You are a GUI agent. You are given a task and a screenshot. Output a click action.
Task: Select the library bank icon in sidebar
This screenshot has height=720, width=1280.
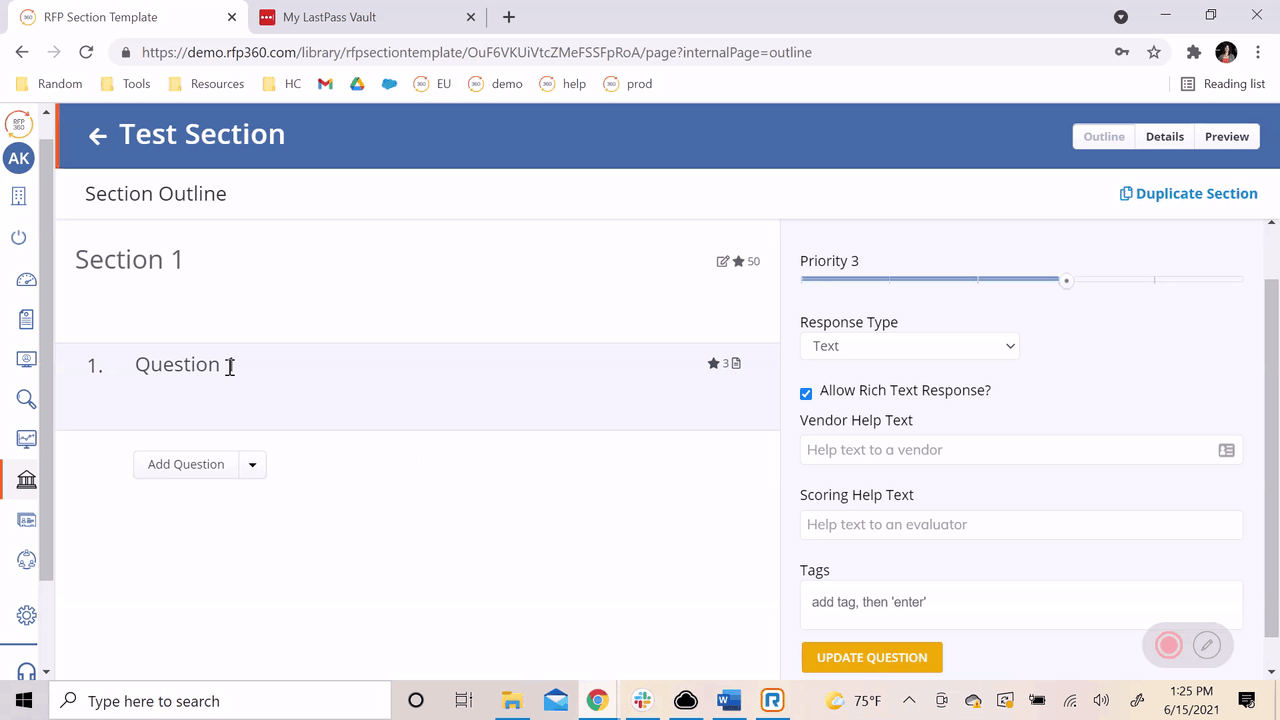click(27, 480)
